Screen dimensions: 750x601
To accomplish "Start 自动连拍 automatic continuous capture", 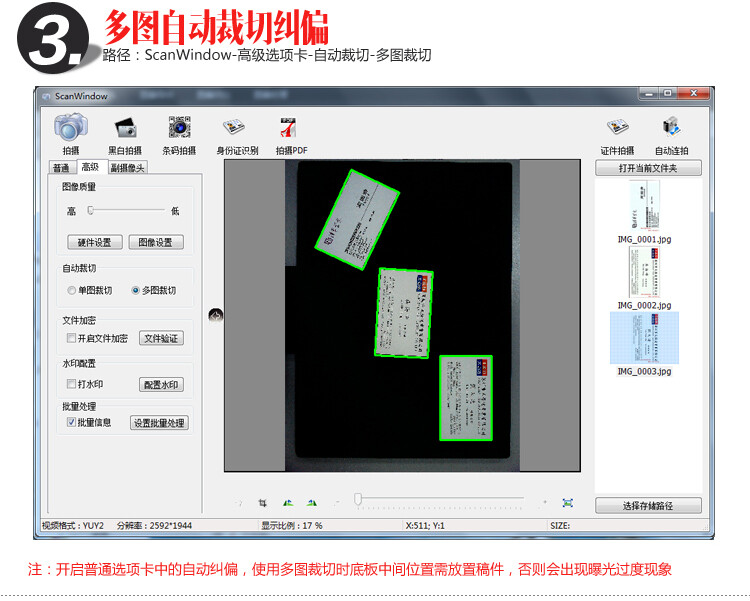I will (671, 128).
